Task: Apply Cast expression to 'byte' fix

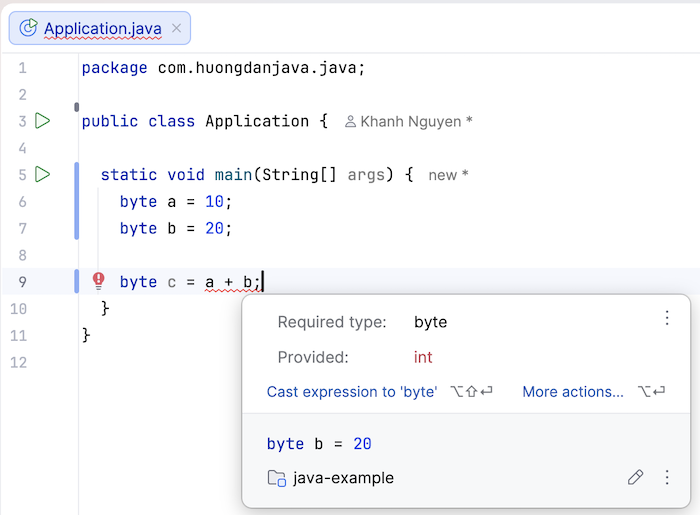Action: 352,392
